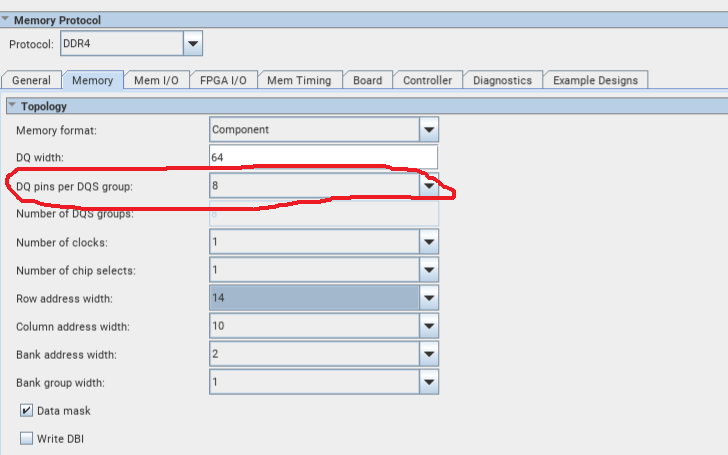Select the Memory tab

[x=92, y=80]
